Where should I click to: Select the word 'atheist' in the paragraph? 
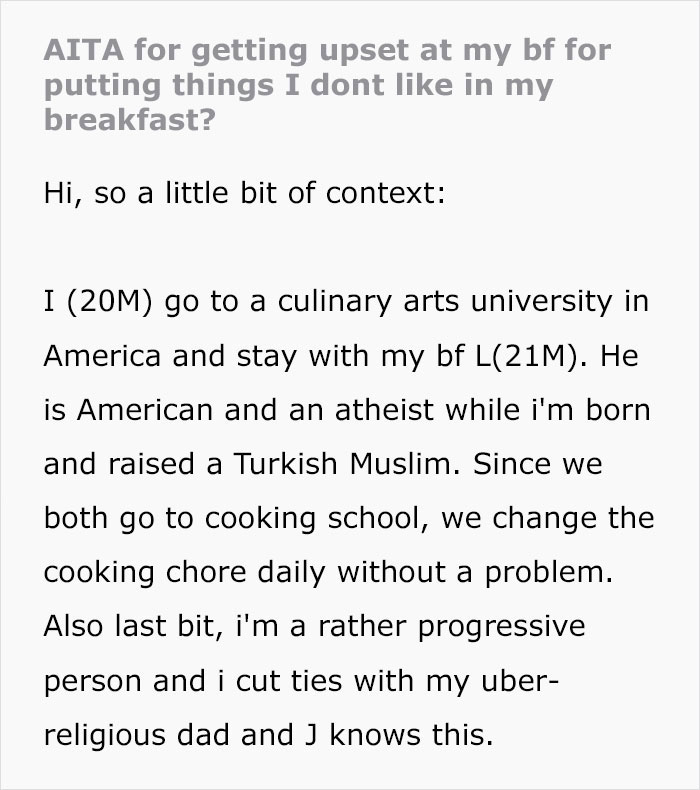pyautogui.click(x=385, y=409)
